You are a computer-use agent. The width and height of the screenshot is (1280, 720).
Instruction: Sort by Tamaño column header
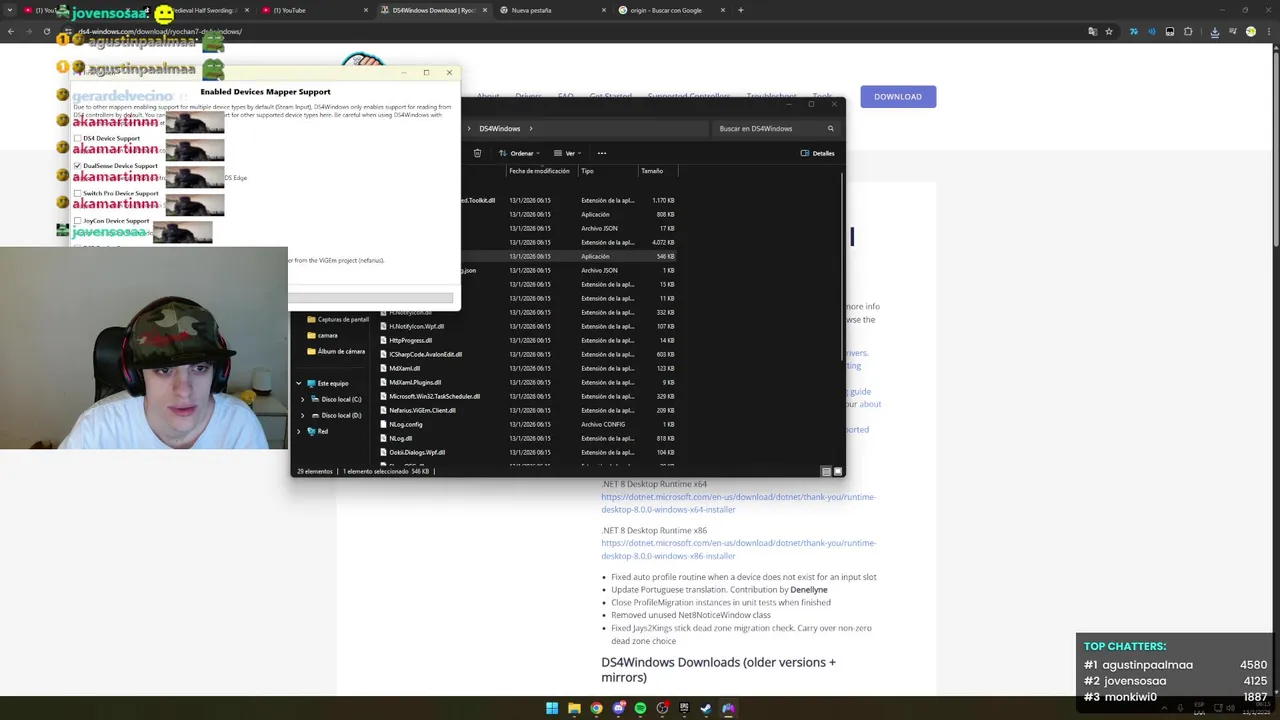coord(652,171)
